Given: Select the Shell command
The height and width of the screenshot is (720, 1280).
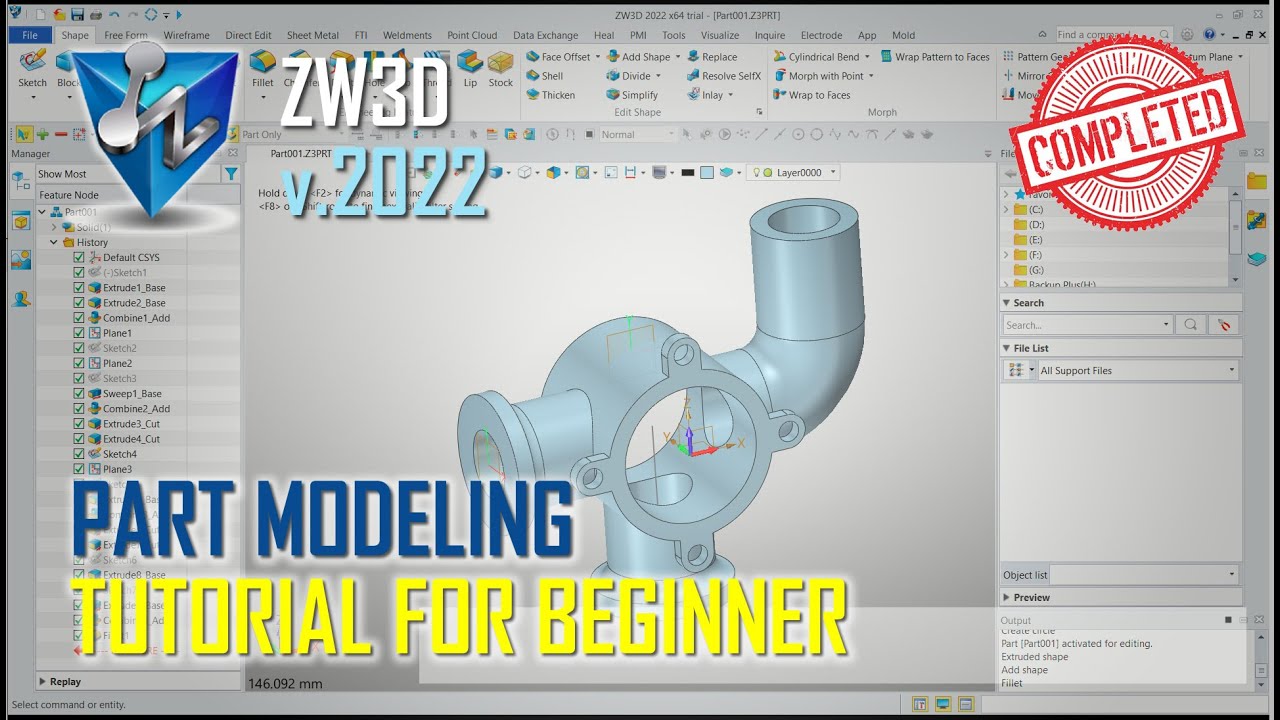Looking at the screenshot, I should 544,76.
